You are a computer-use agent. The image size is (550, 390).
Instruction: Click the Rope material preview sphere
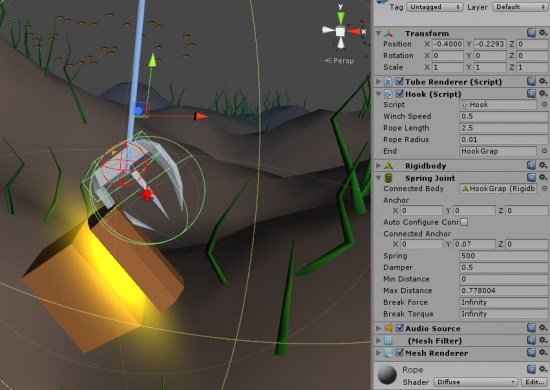point(387,375)
